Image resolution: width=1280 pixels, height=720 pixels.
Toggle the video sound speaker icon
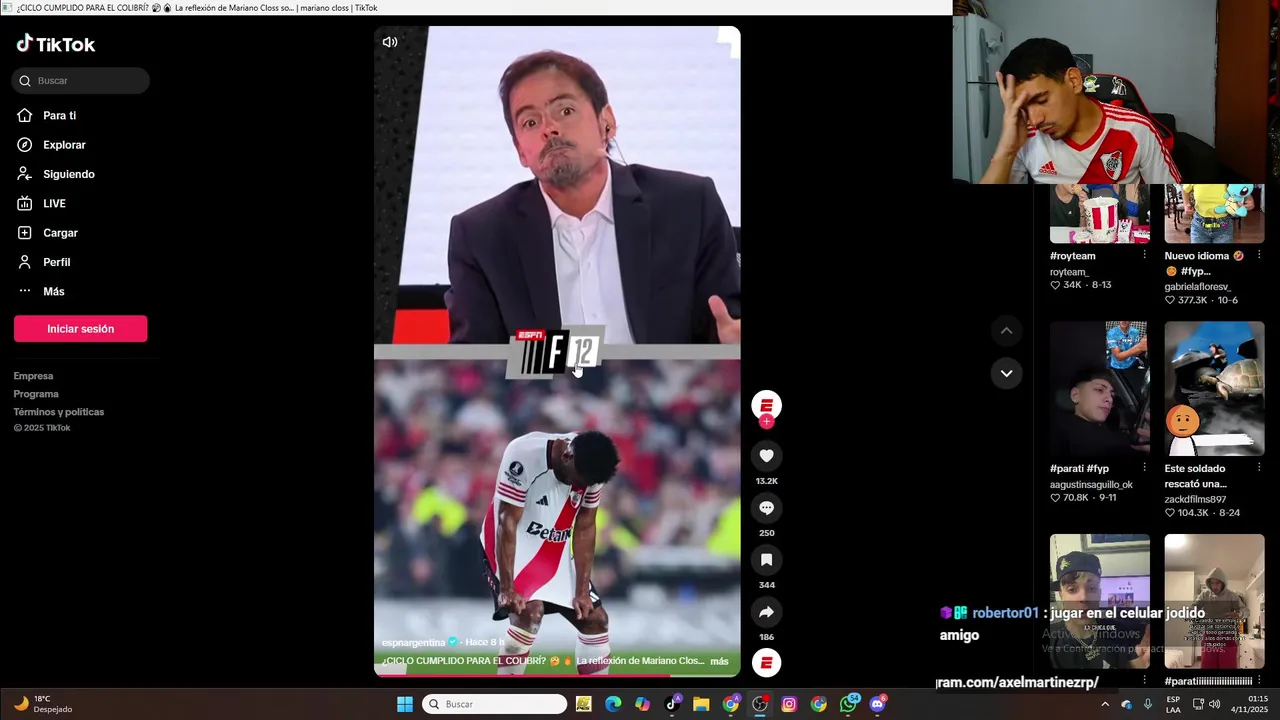(390, 42)
